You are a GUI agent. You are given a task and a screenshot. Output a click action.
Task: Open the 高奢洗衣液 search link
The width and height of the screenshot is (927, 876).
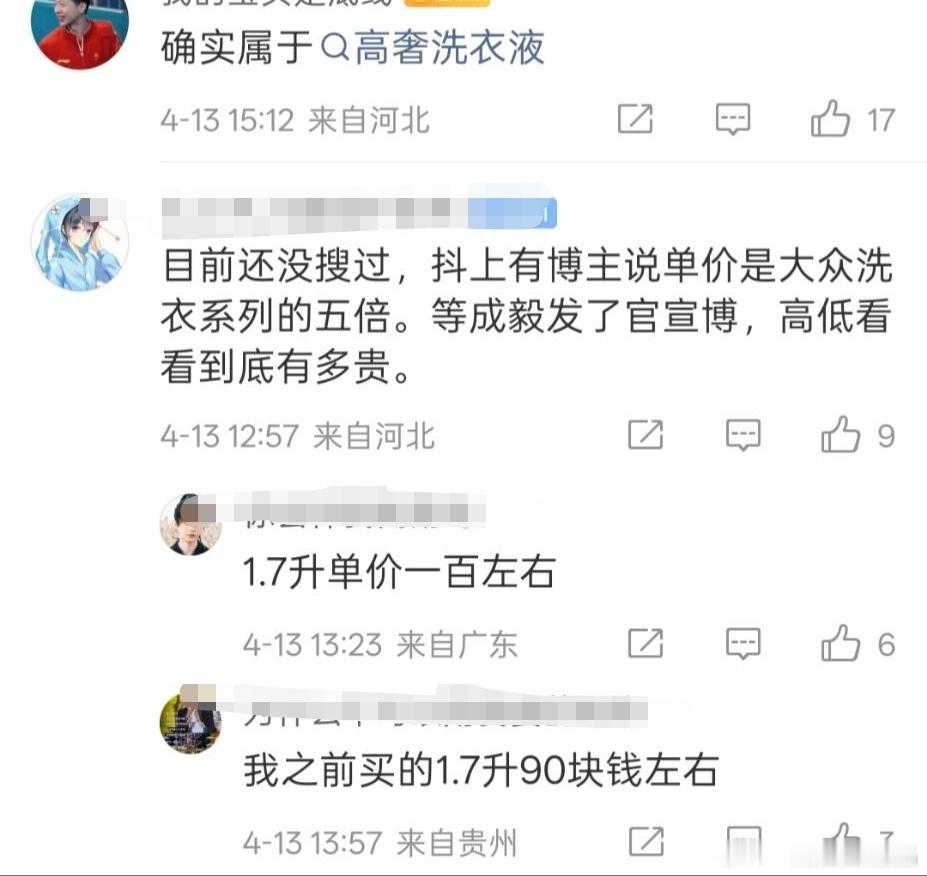click(x=449, y=48)
